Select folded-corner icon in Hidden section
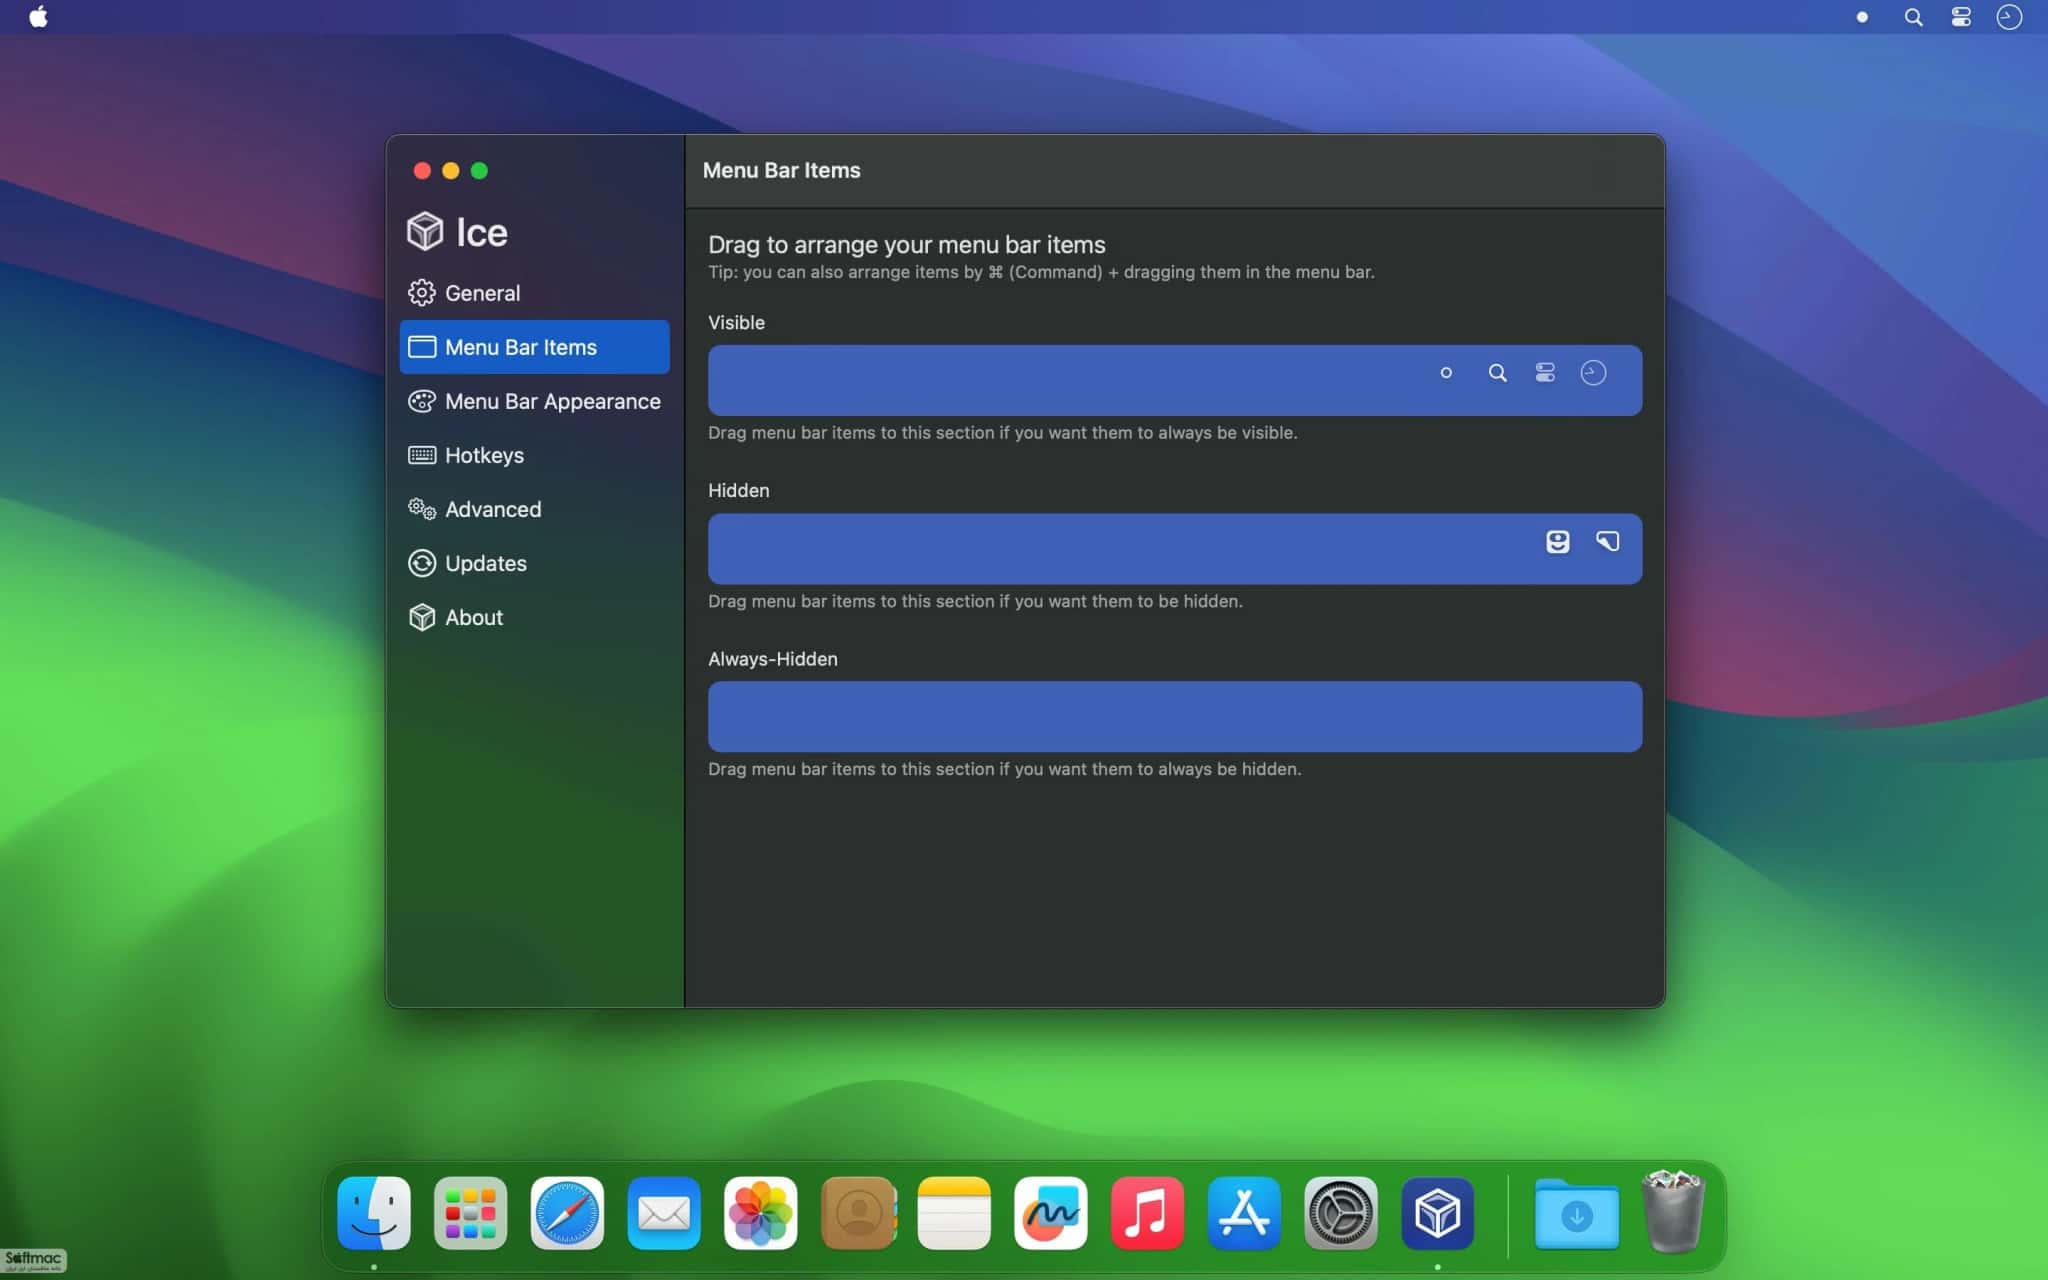 1607,541
